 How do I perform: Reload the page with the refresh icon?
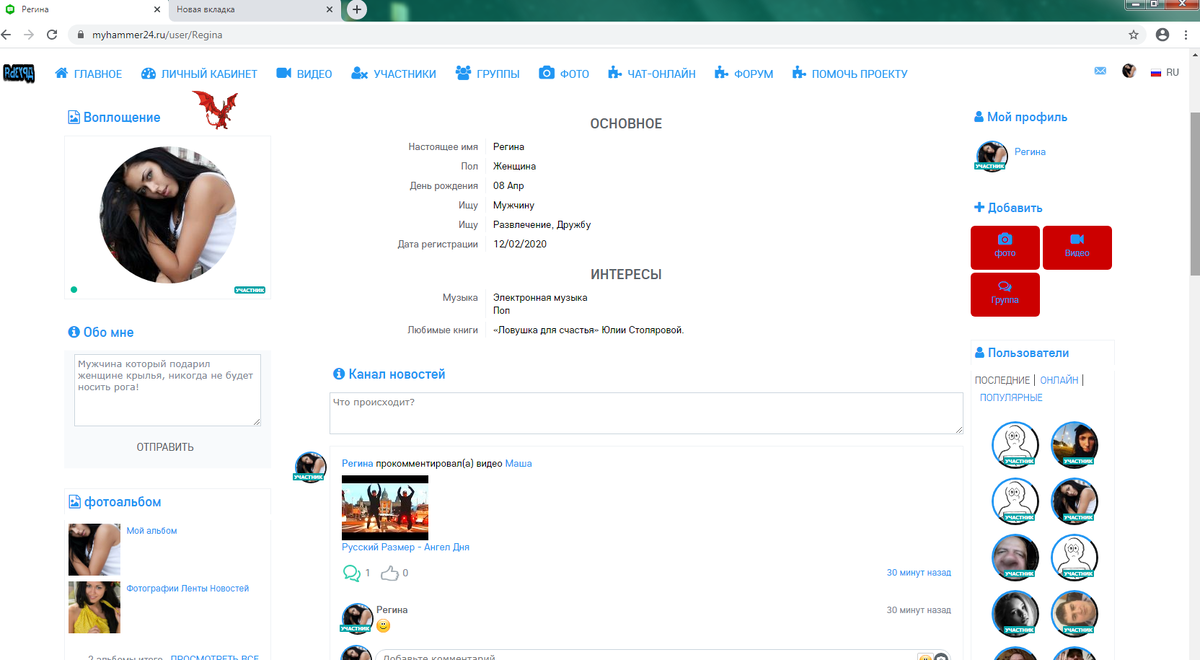pyautogui.click(x=52, y=34)
